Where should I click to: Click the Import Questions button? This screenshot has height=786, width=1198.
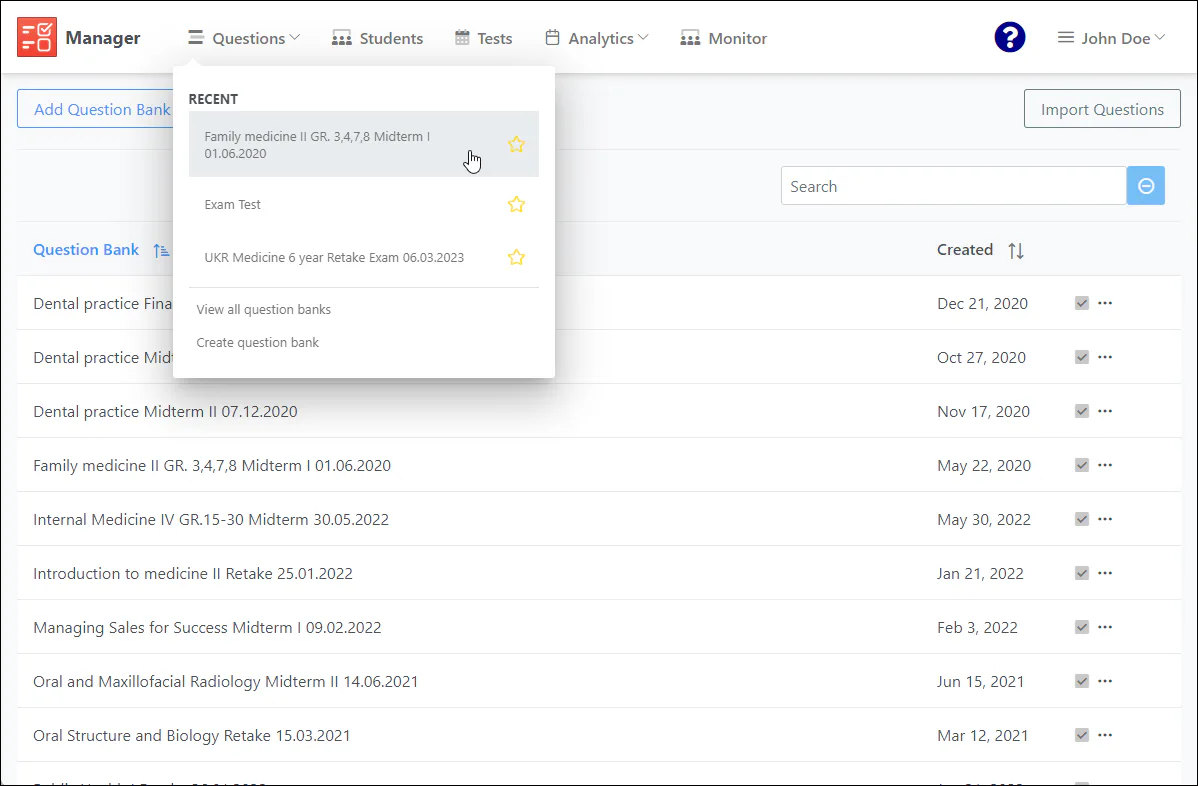pyautogui.click(x=1101, y=109)
